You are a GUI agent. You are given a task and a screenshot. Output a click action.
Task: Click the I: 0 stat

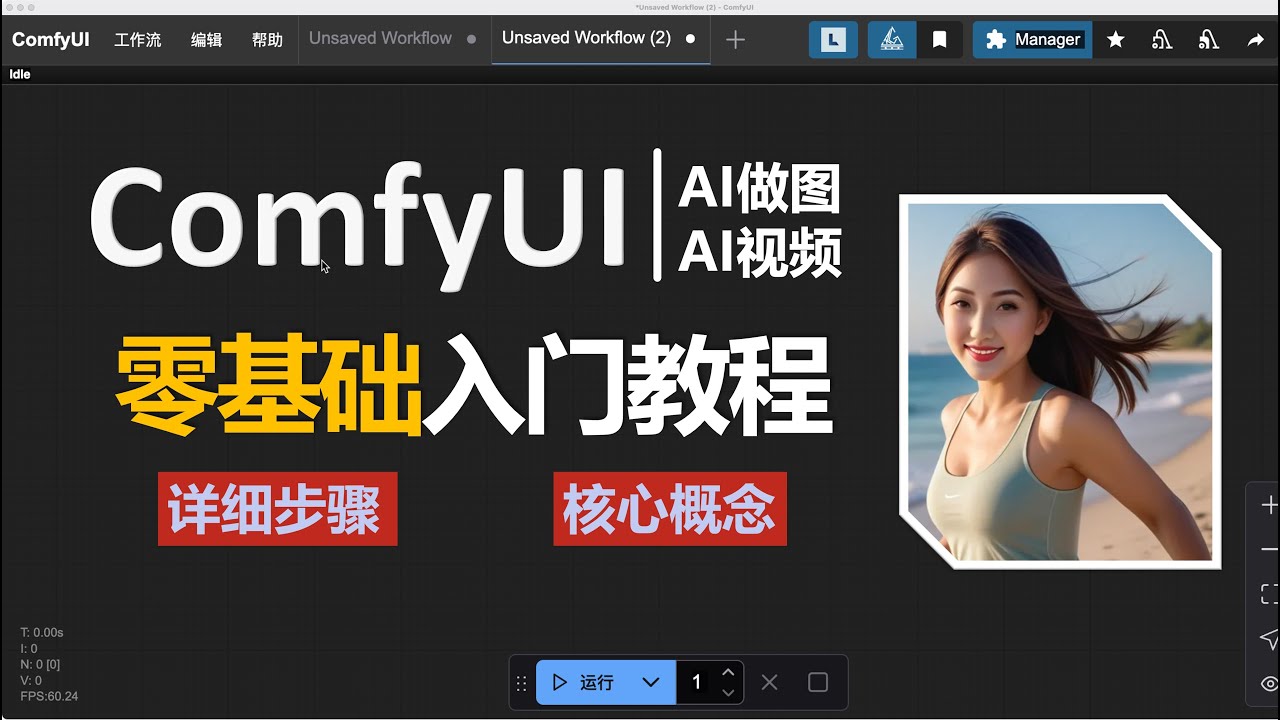(x=29, y=649)
